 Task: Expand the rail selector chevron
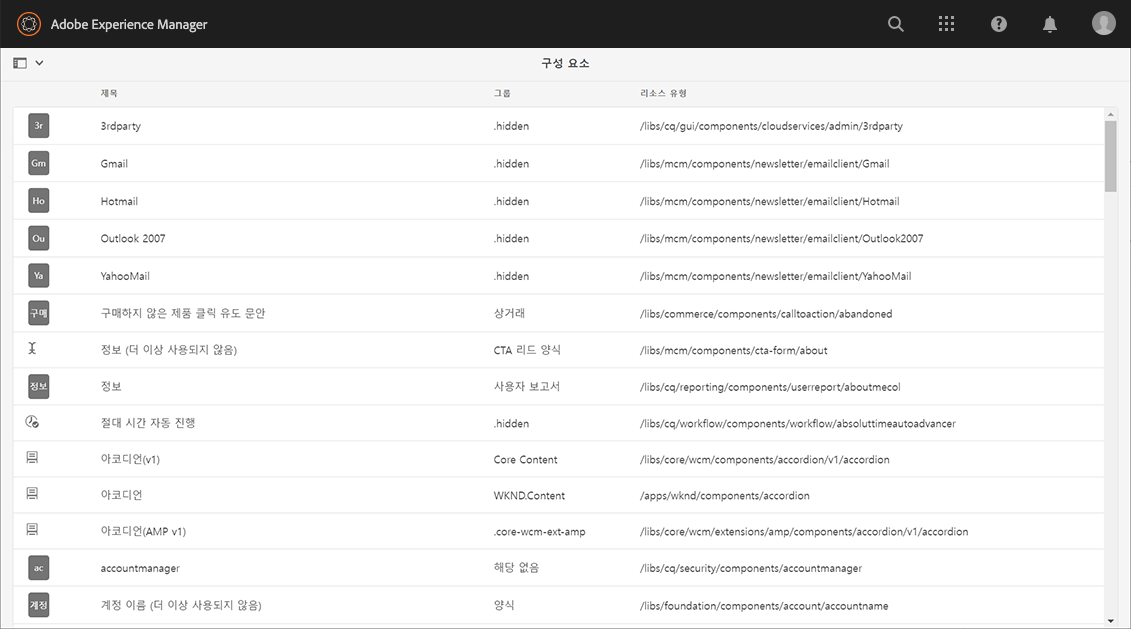click(x=40, y=63)
